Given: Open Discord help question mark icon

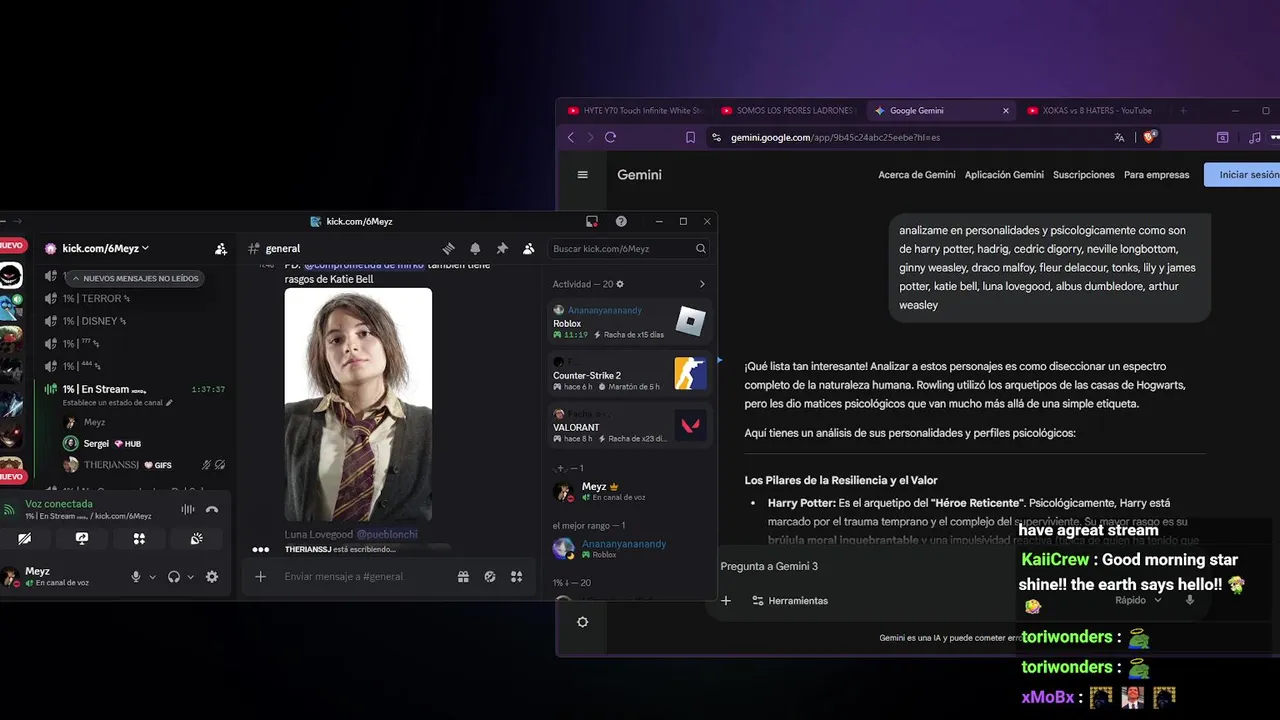Looking at the screenshot, I should pyautogui.click(x=621, y=221).
